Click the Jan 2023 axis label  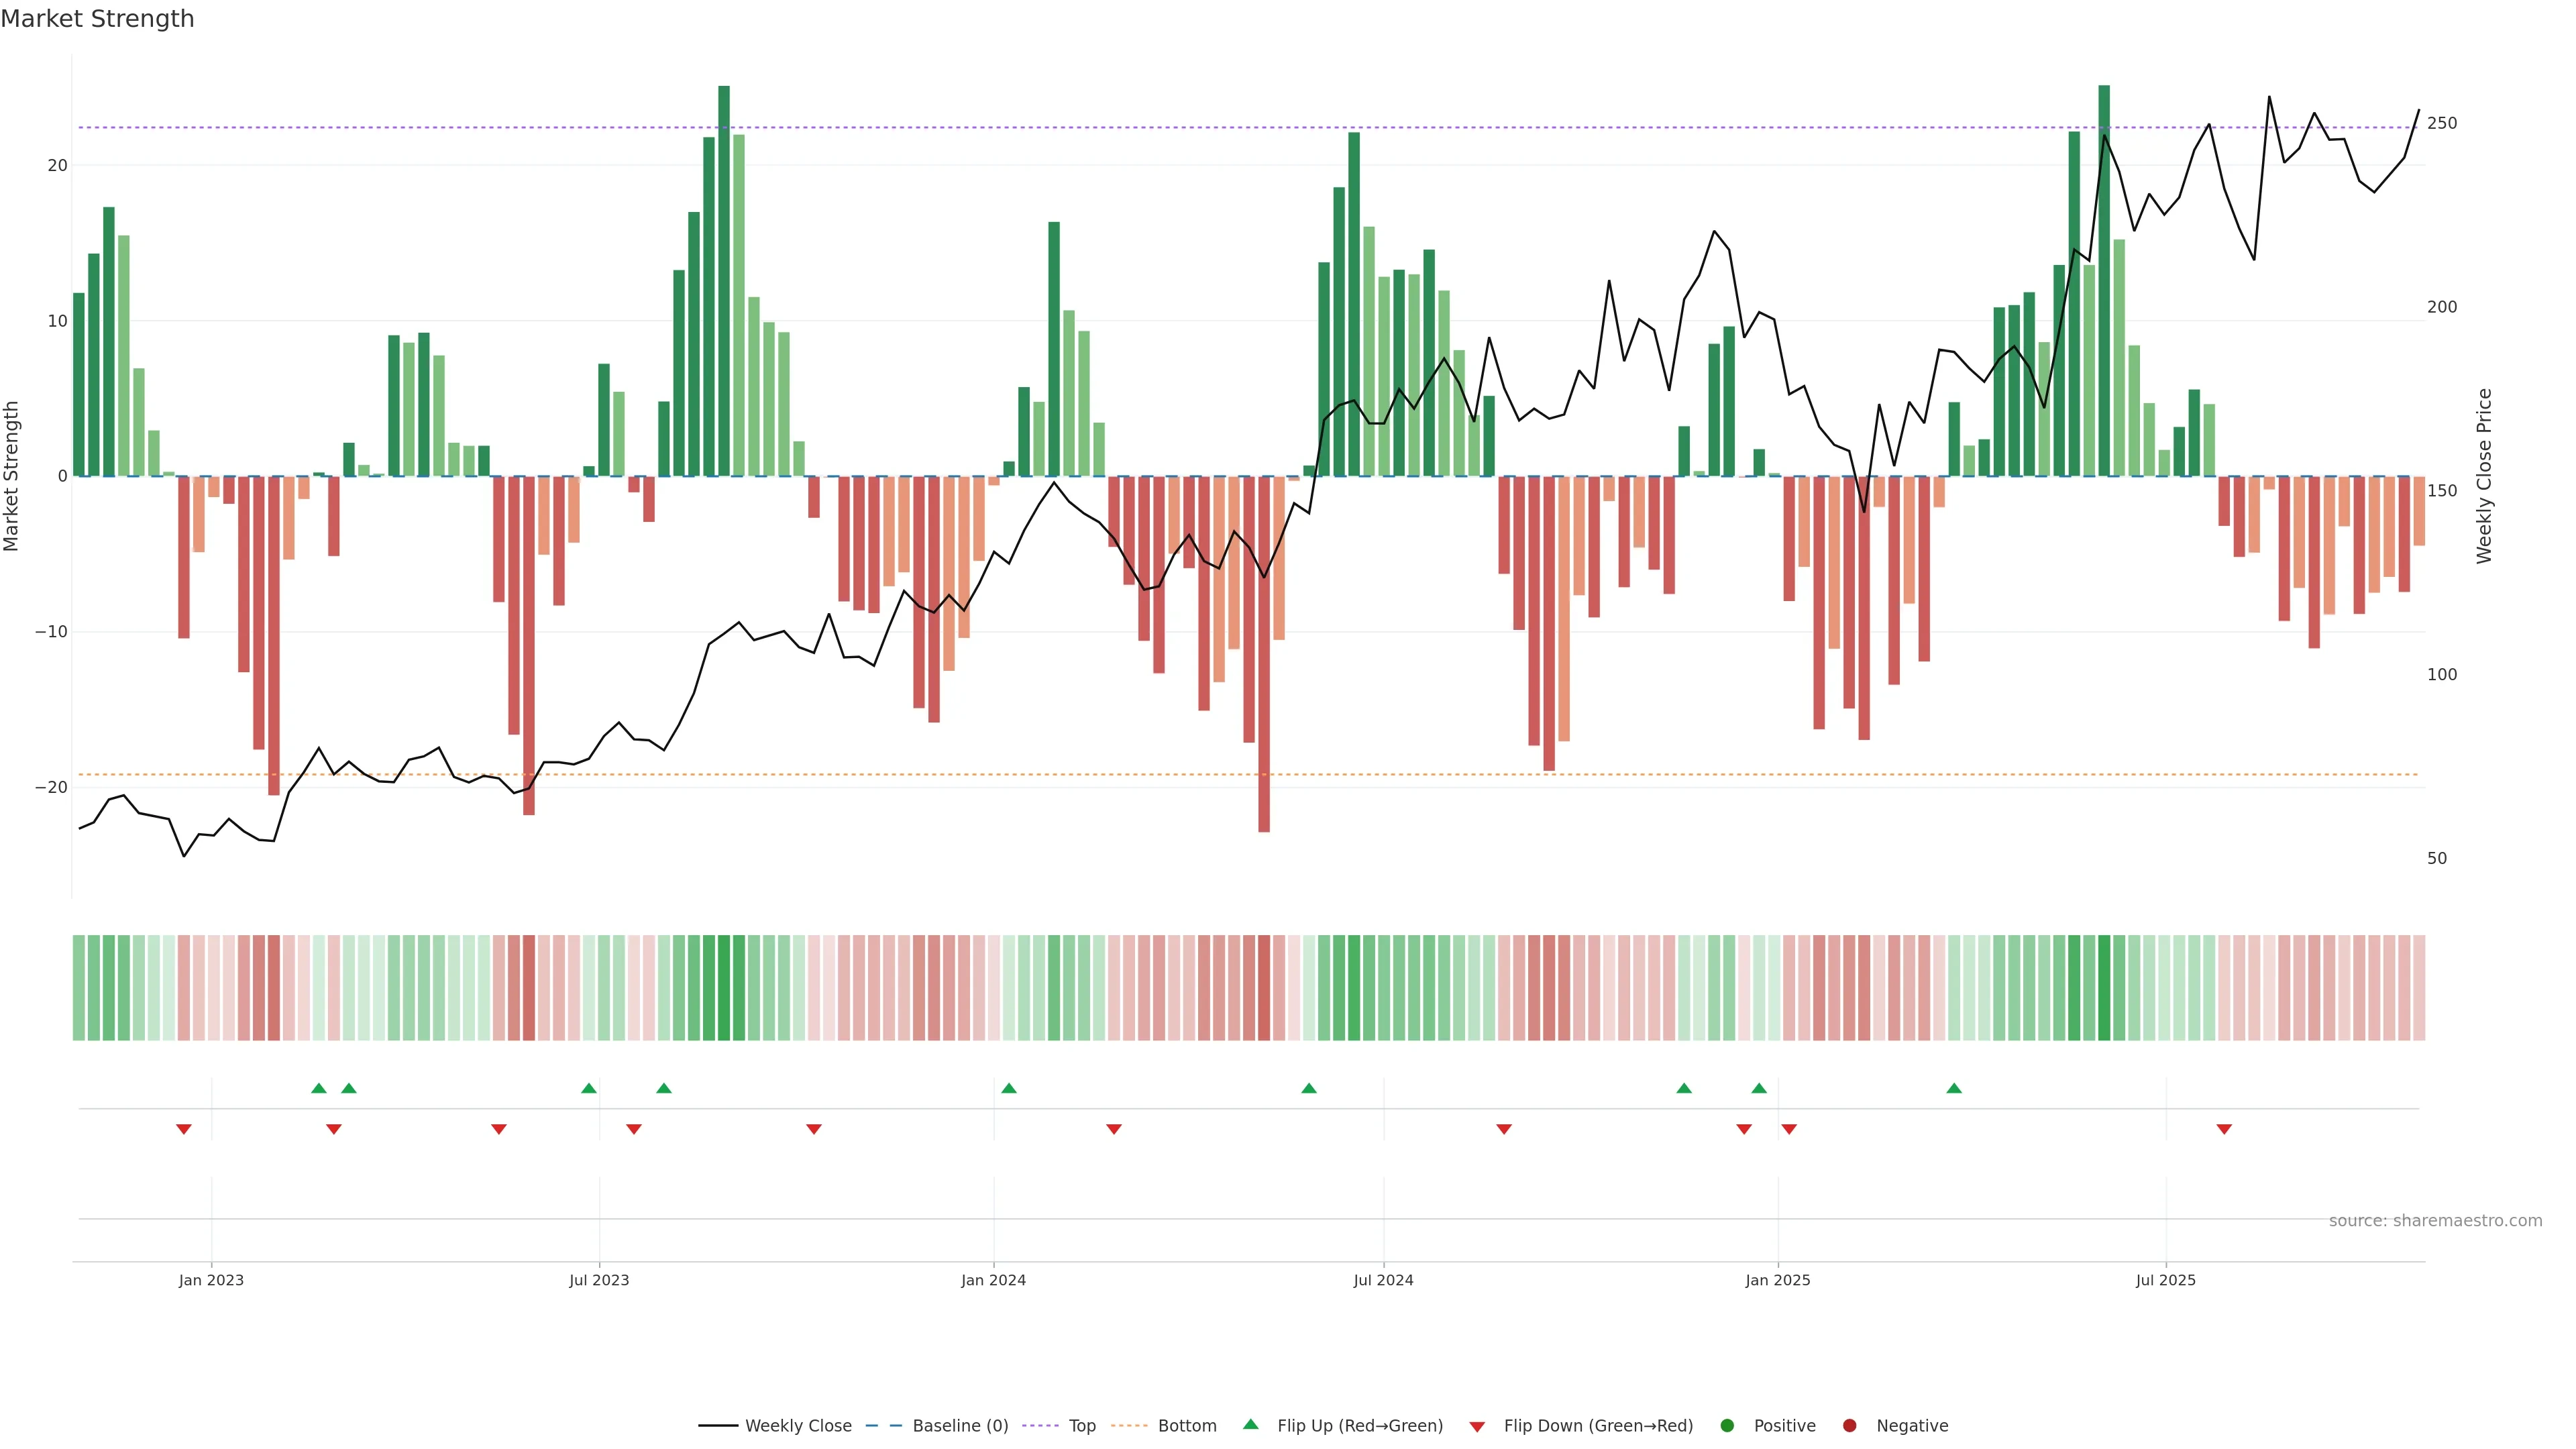(x=211, y=1280)
